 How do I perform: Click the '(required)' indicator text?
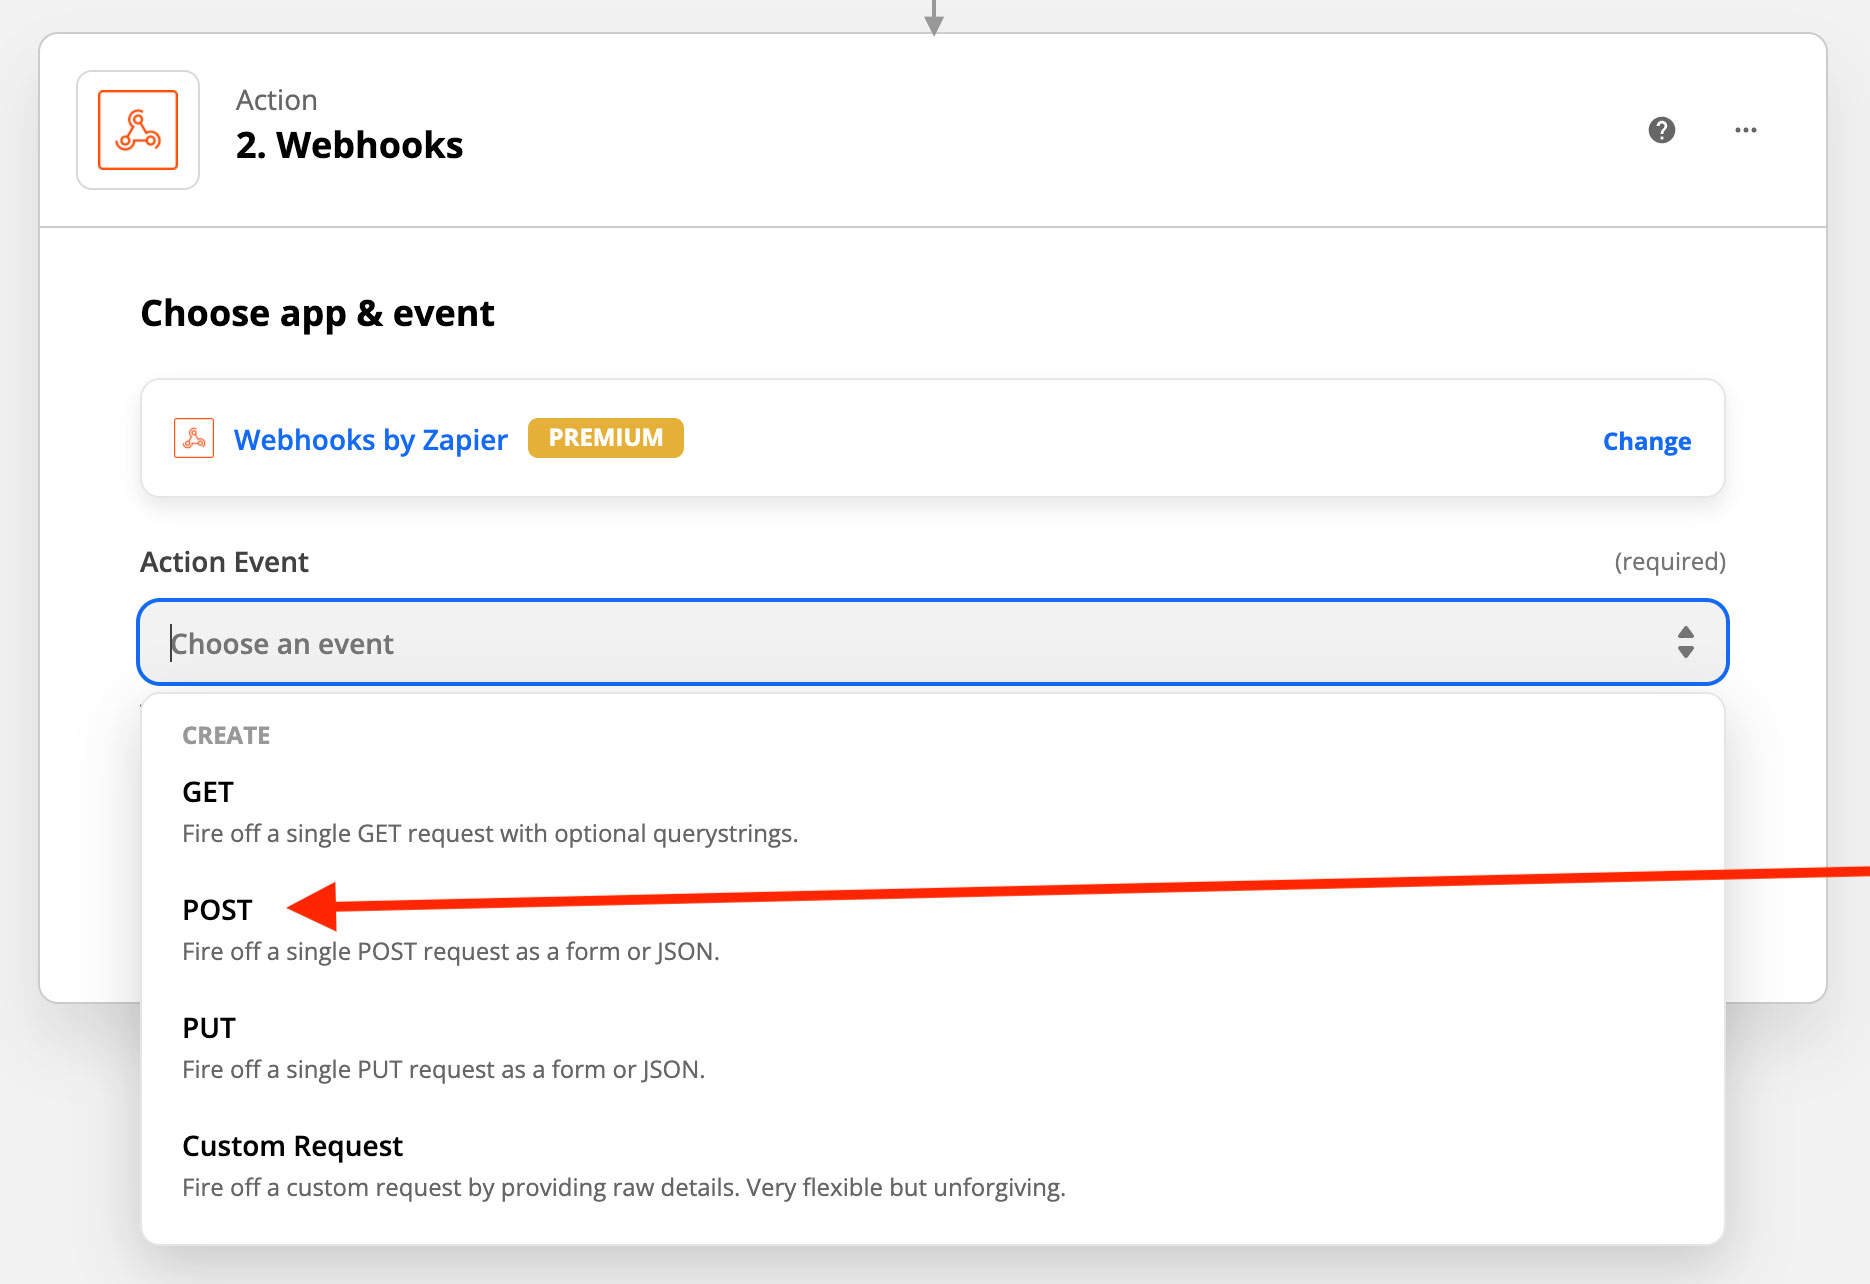(x=1670, y=562)
